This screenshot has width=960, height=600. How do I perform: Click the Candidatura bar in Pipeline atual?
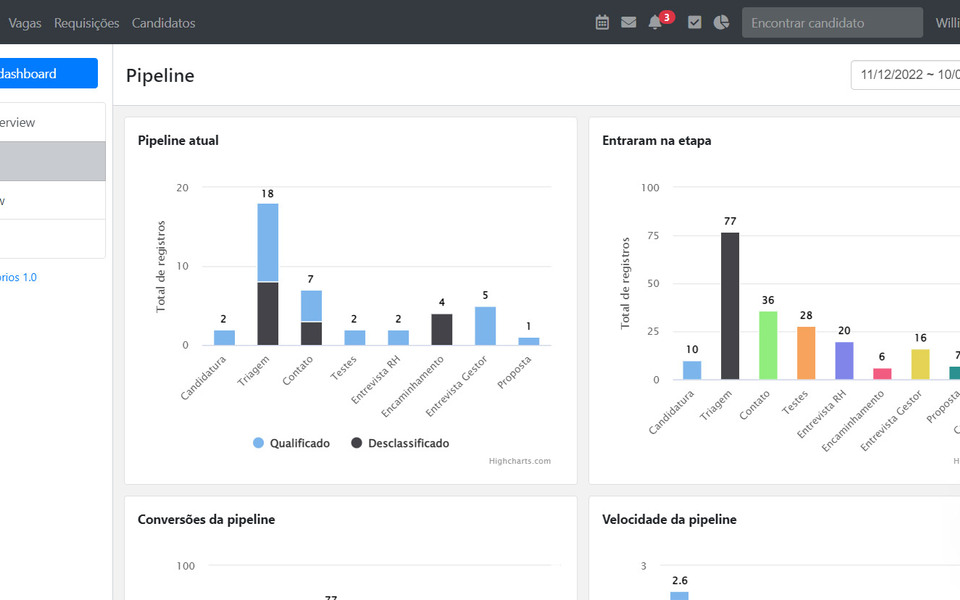point(224,337)
